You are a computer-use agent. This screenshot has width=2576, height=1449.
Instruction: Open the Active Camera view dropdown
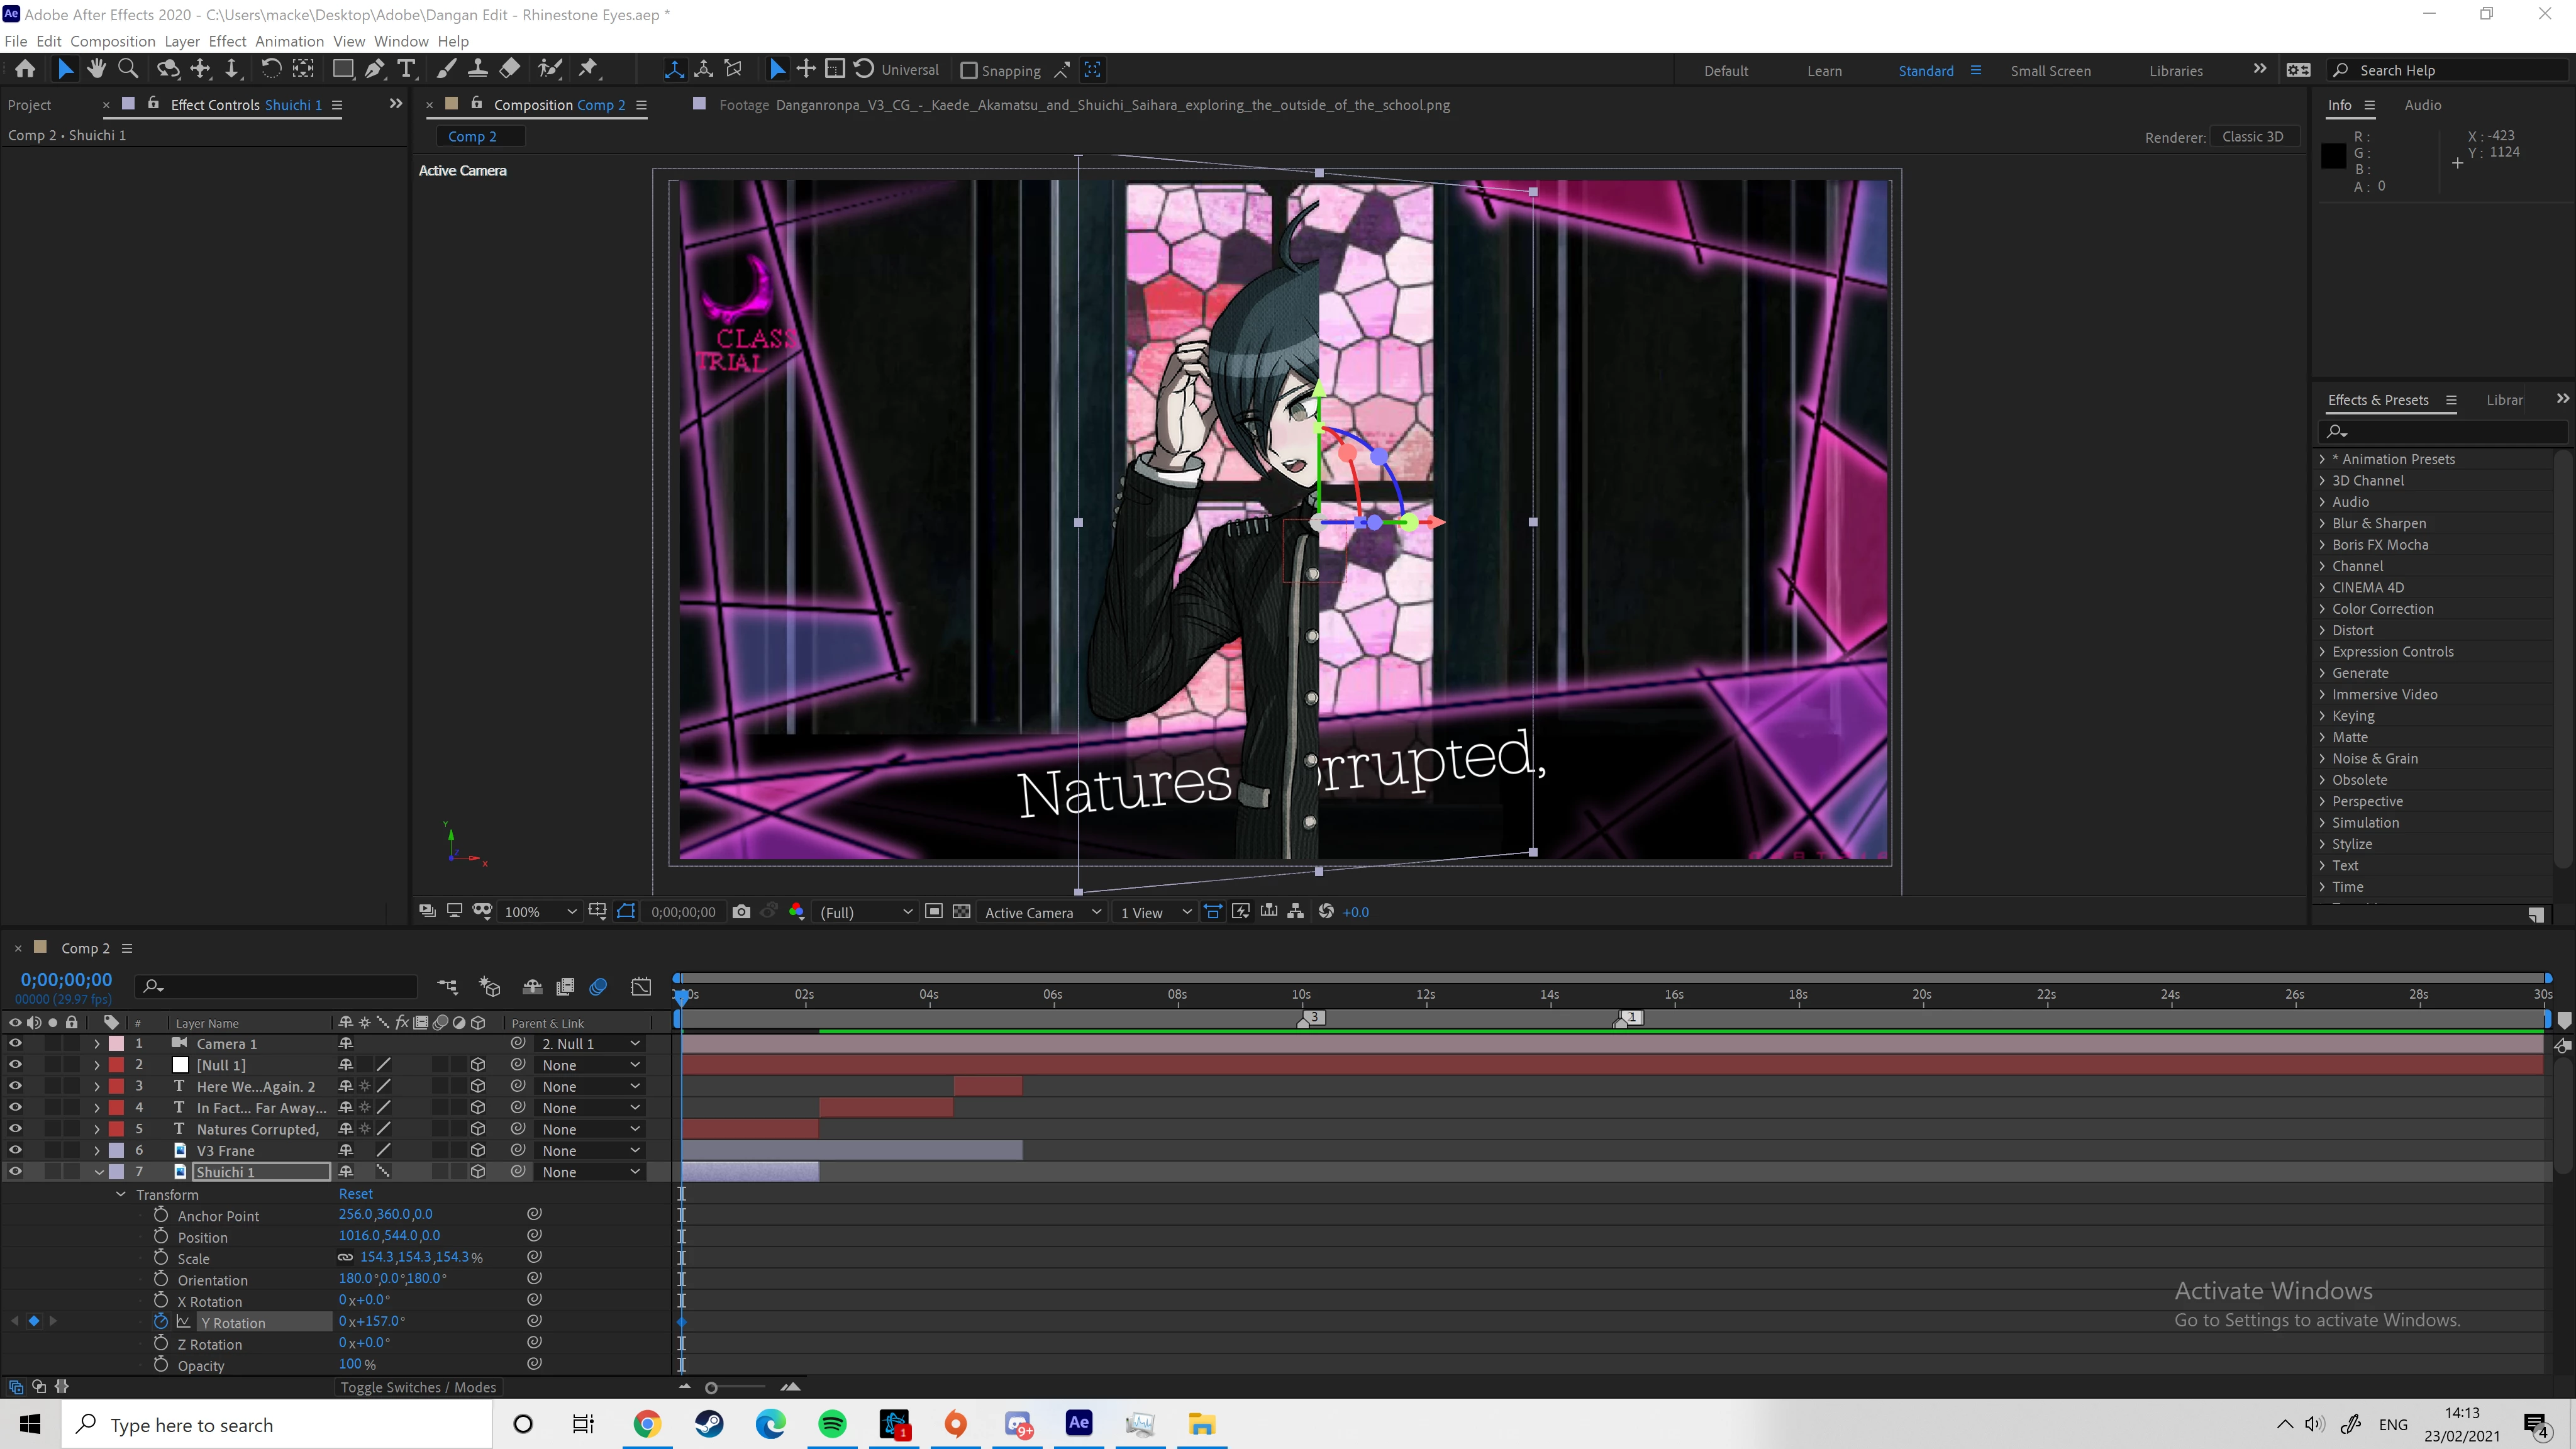coord(1042,912)
